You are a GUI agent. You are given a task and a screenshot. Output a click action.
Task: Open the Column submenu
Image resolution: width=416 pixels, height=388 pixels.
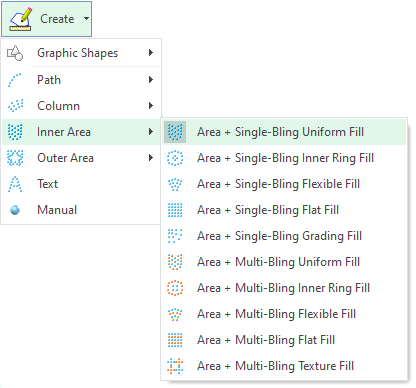click(x=81, y=106)
